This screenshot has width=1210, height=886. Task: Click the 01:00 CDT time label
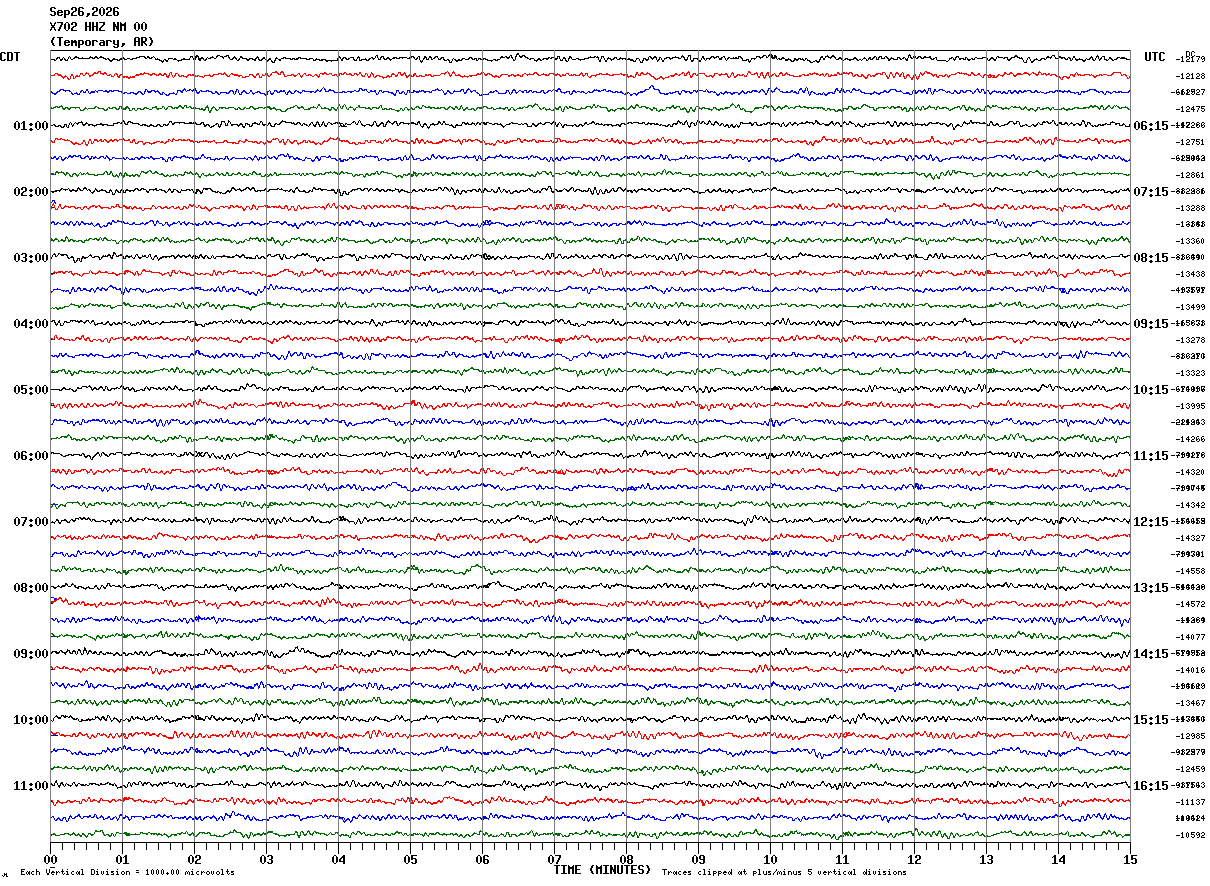click(x=31, y=126)
